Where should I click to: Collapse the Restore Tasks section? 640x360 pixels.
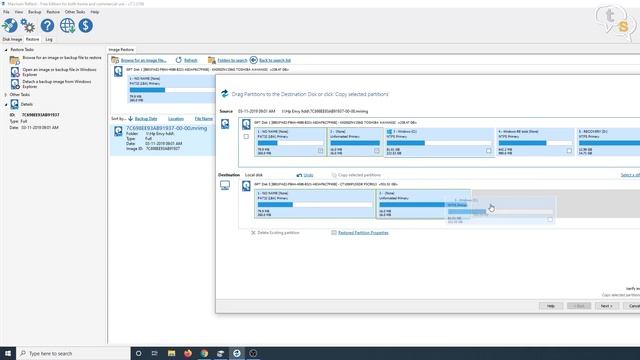point(6,50)
